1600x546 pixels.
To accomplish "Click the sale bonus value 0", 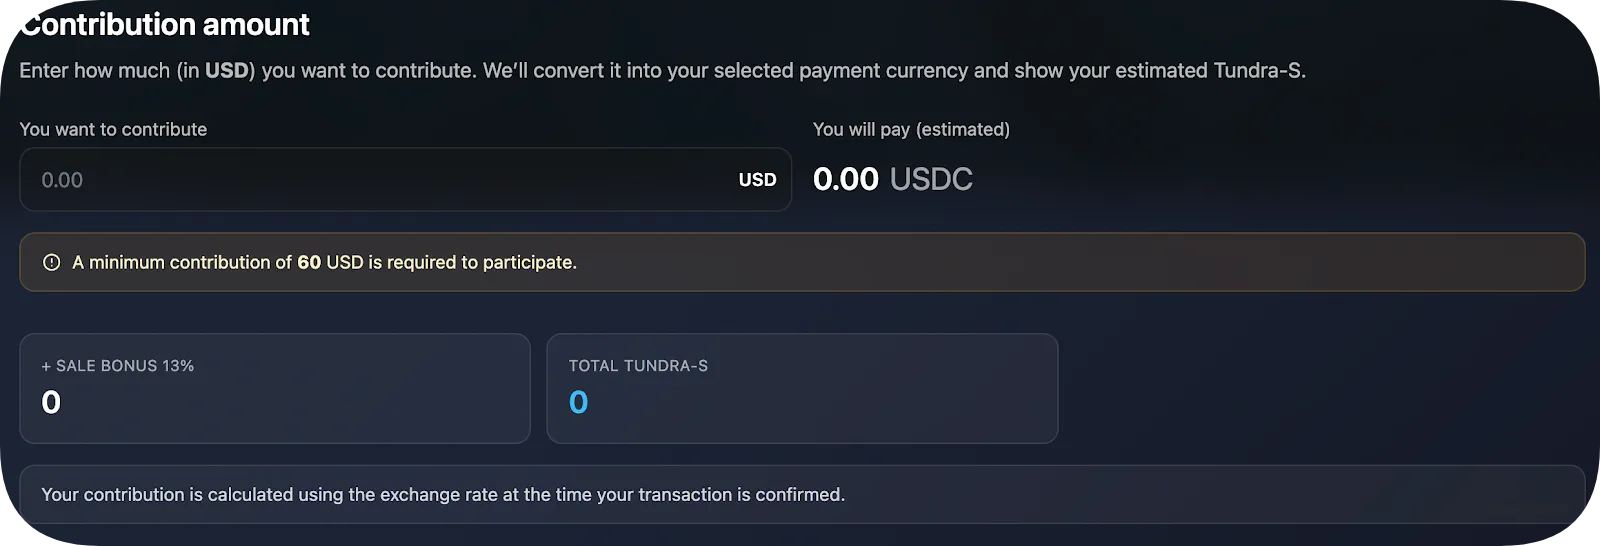I will [x=51, y=402].
